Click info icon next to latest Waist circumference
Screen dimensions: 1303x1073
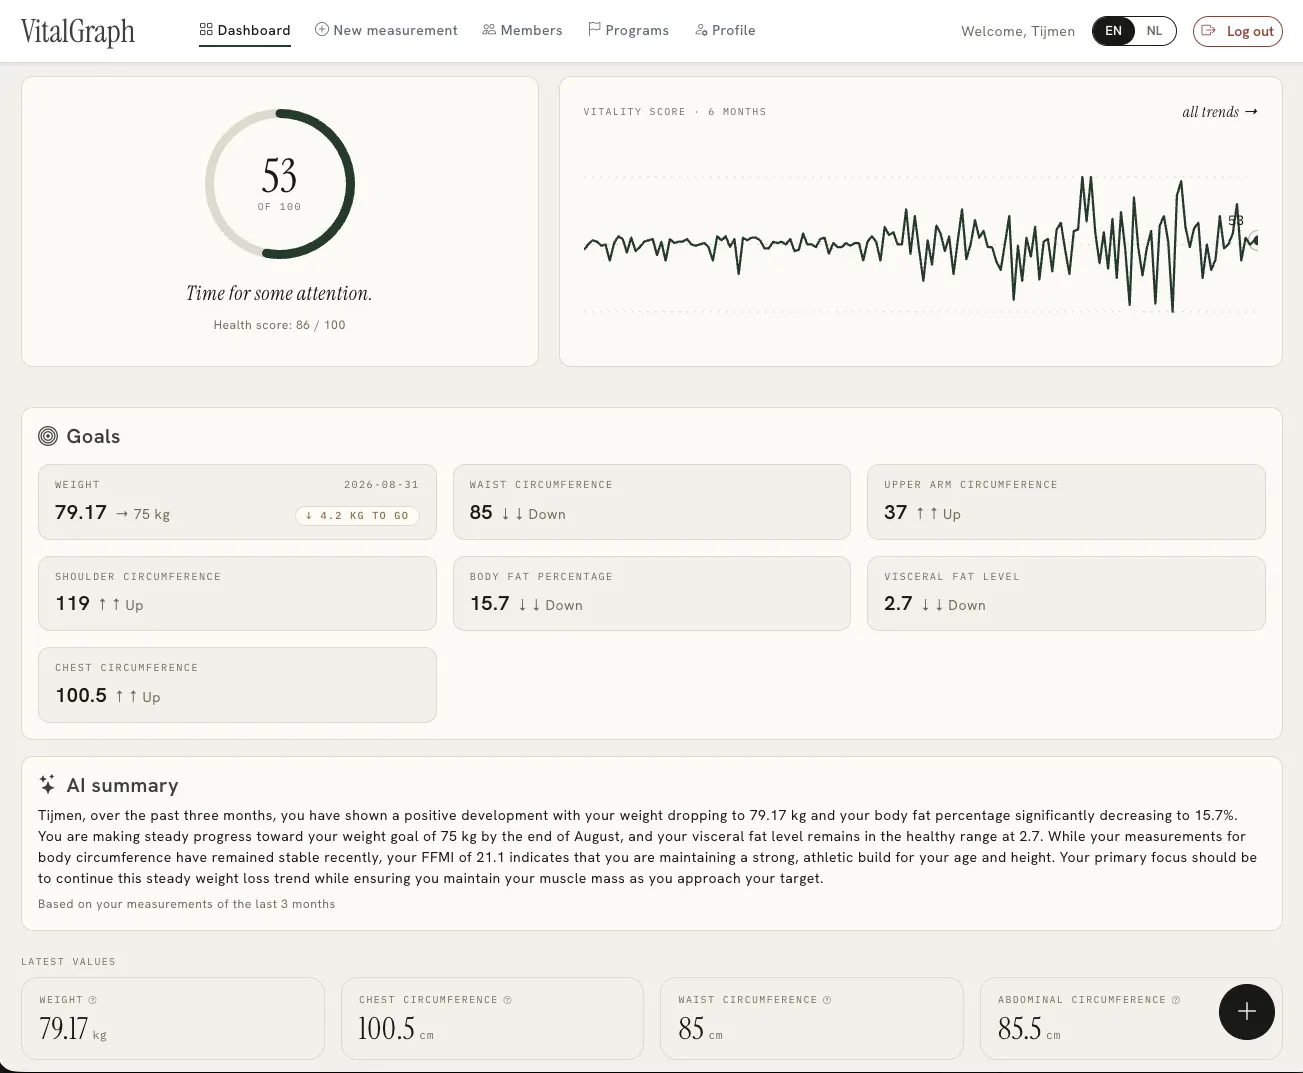coord(827,1000)
